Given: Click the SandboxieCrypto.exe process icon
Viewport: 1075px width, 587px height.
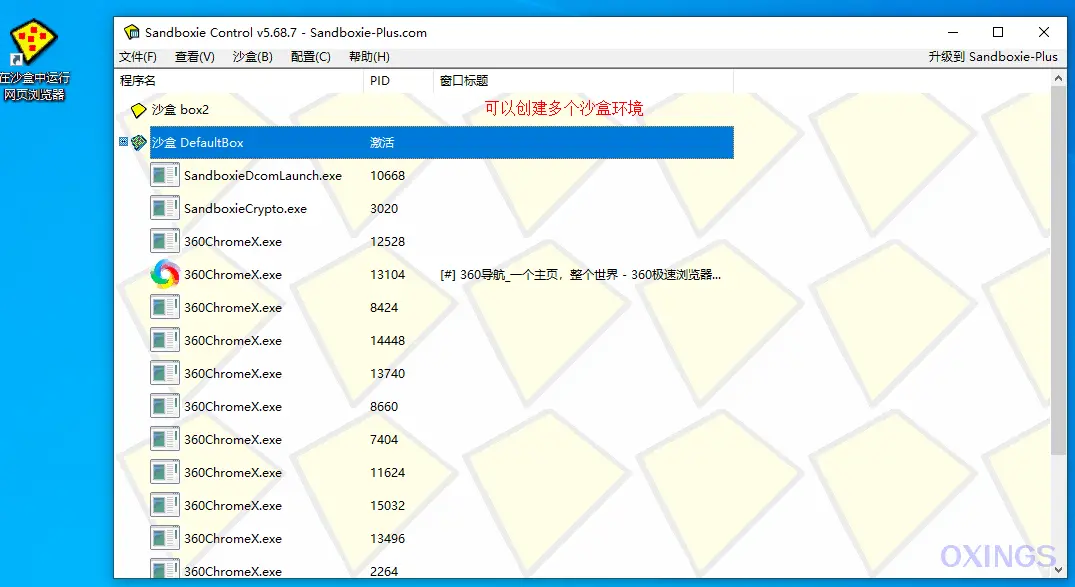Looking at the screenshot, I should pos(165,208).
